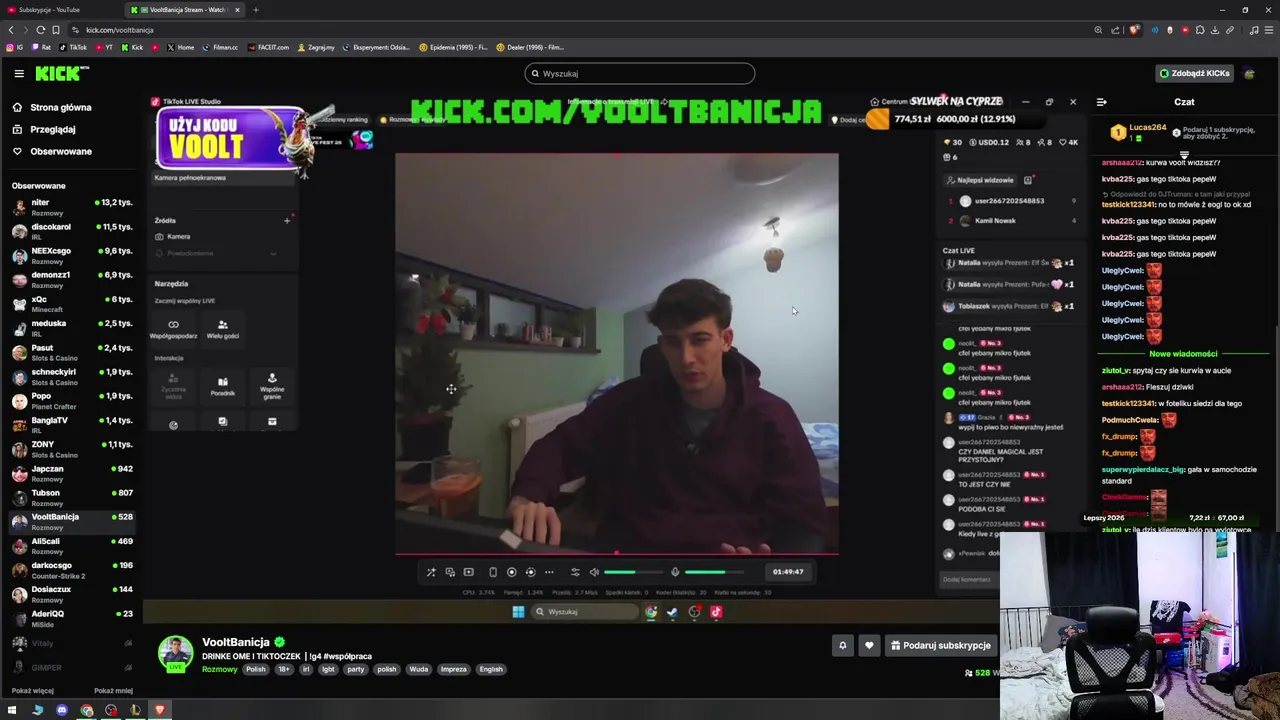Open xQc channel in the sidebar
1280x720 pixels.
click(72, 303)
